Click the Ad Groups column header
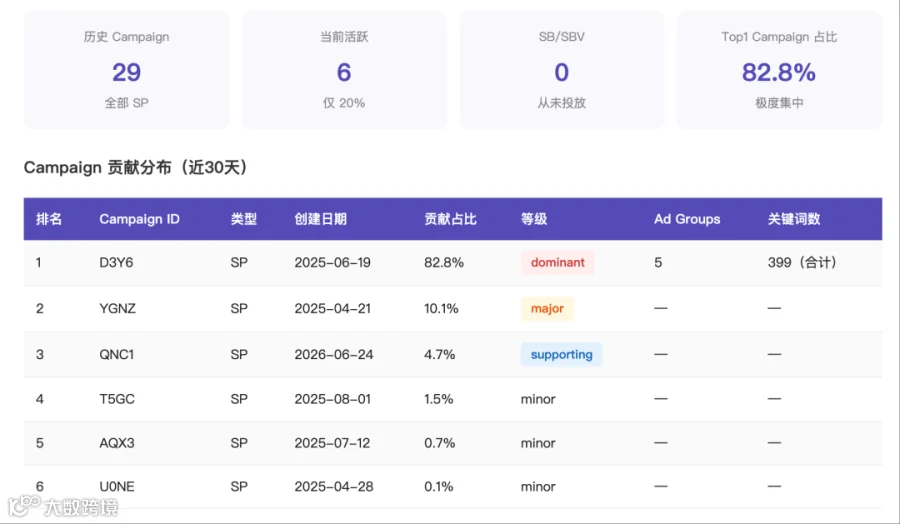This screenshot has height=524, width=900. point(687,219)
